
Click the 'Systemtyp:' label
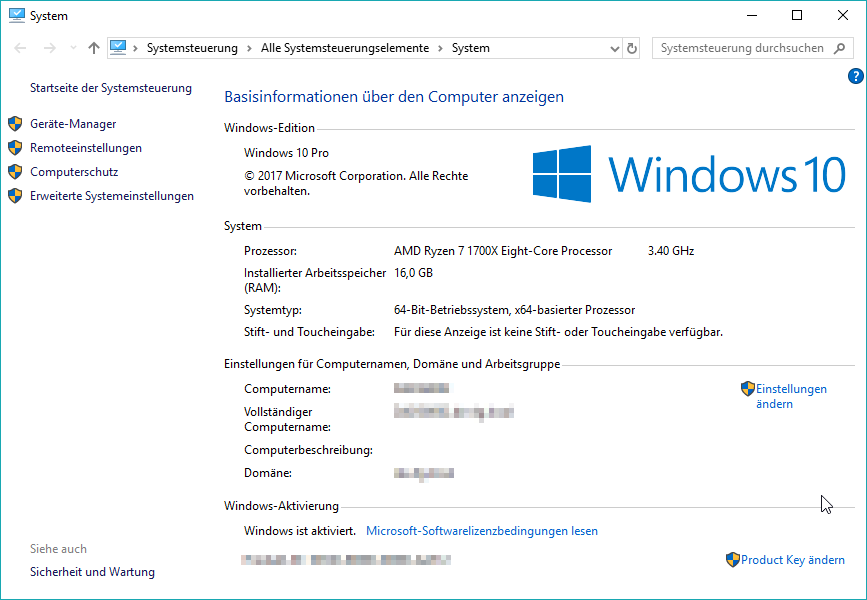click(273, 310)
